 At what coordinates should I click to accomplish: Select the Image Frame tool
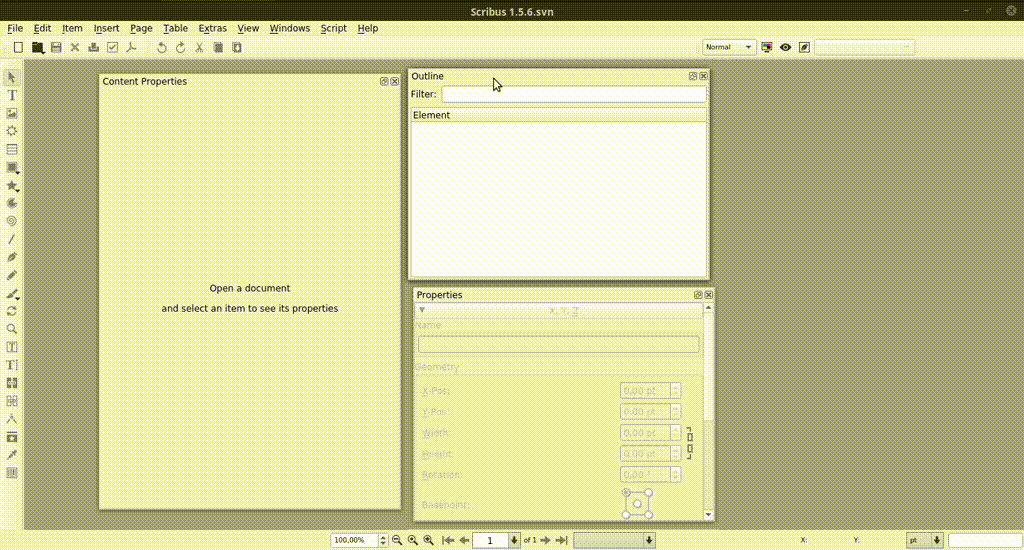[12, 113]
